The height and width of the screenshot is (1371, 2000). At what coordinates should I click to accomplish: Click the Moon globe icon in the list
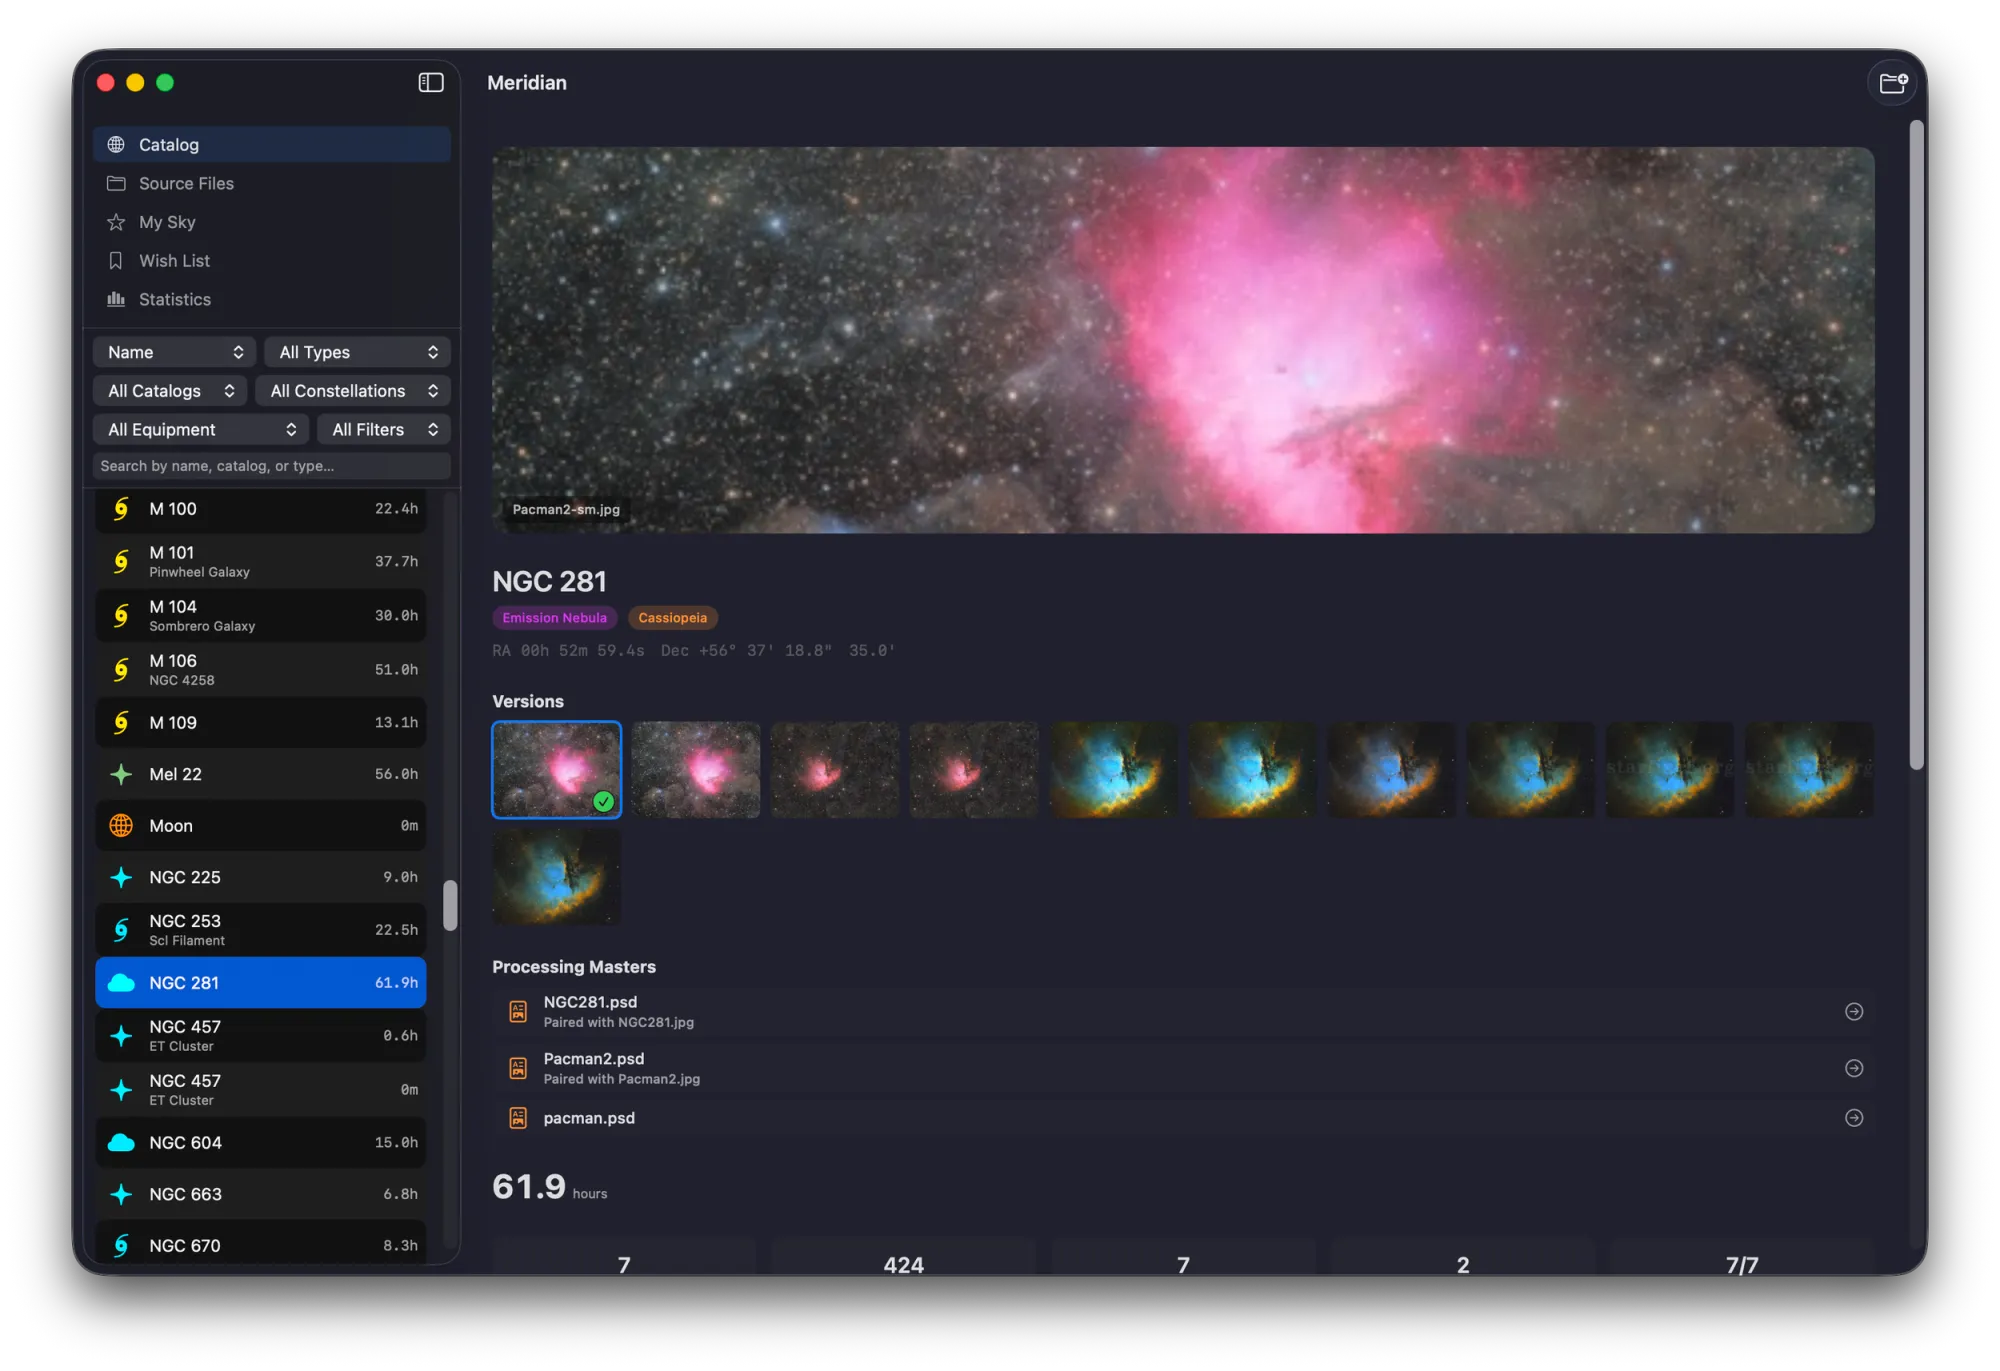(x=121, y=825)
